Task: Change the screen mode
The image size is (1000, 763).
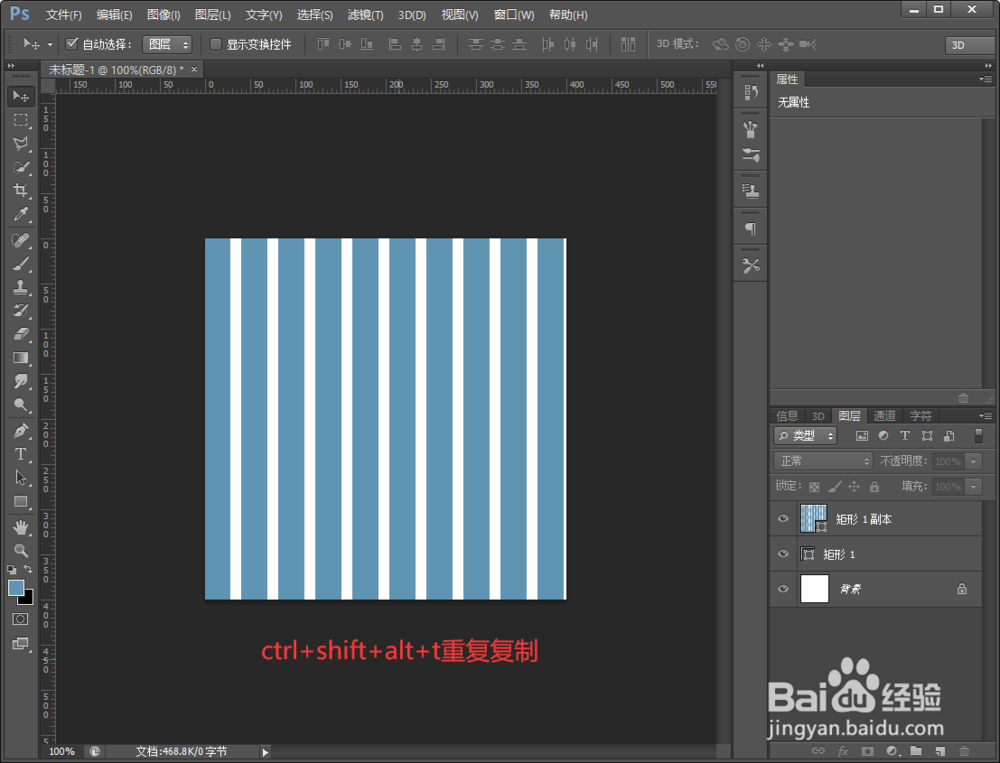Action: 20,644
